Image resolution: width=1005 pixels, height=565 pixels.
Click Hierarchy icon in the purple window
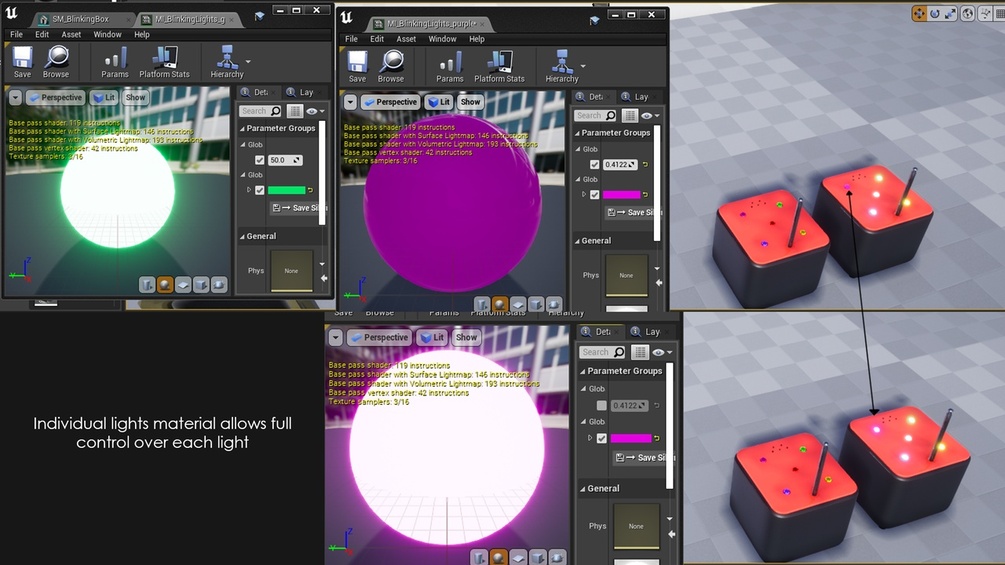[562, 67]
